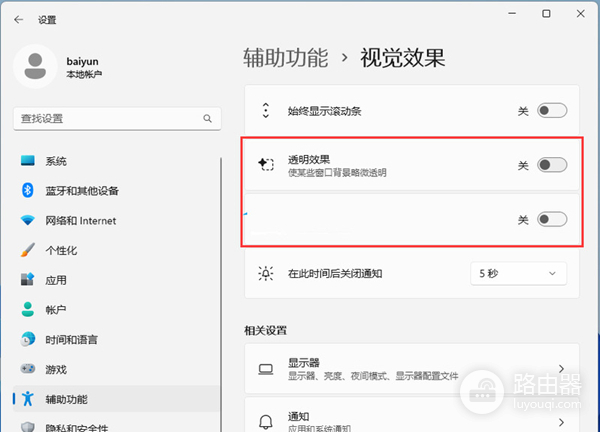Open 游戏 settings
The image size is (600, 432).
(116, 369)
